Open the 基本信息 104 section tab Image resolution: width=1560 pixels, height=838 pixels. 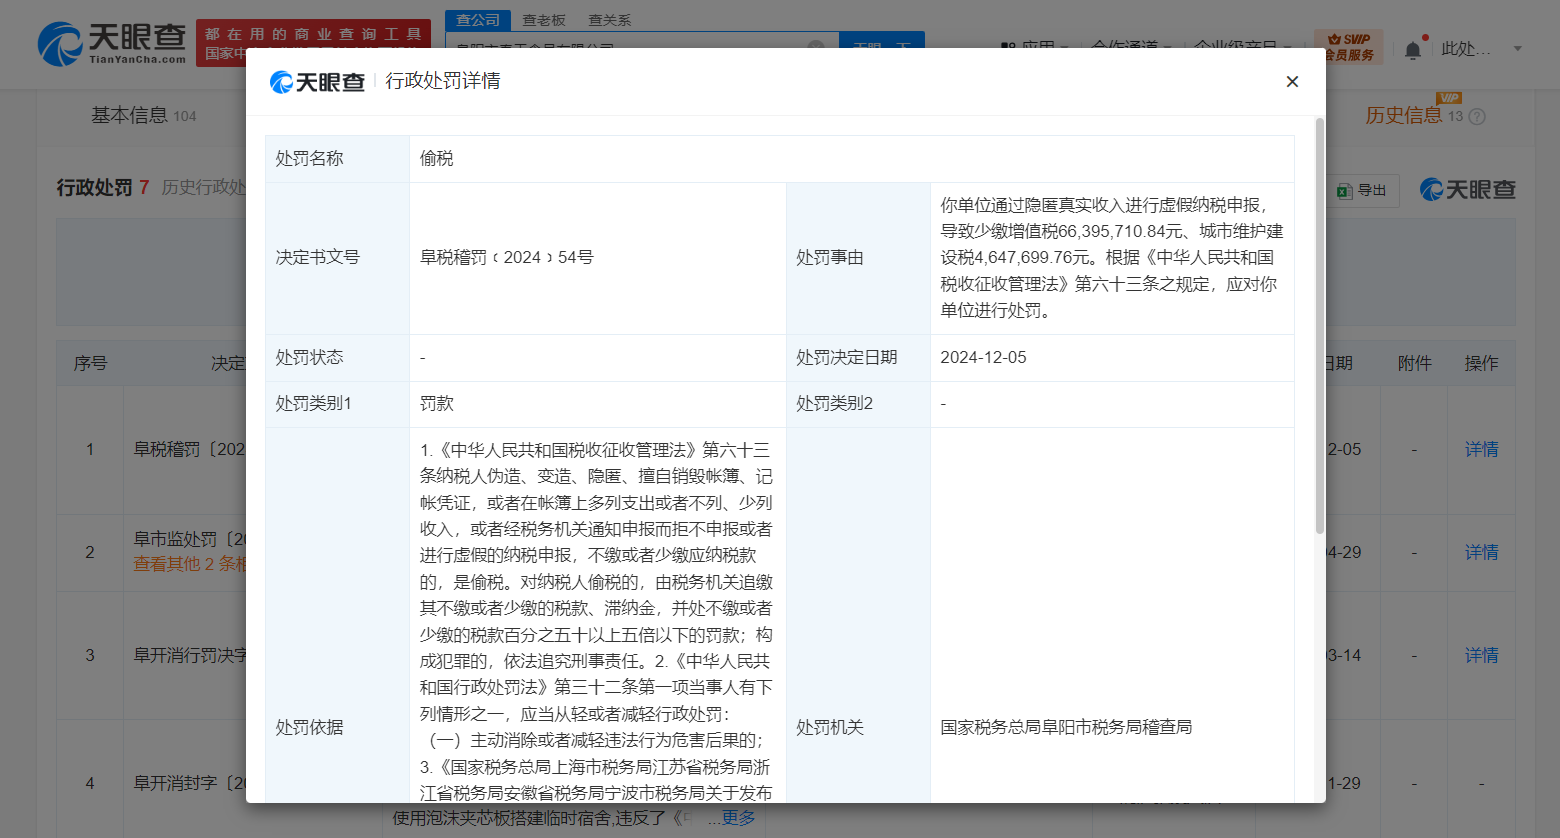coord(144,116)
